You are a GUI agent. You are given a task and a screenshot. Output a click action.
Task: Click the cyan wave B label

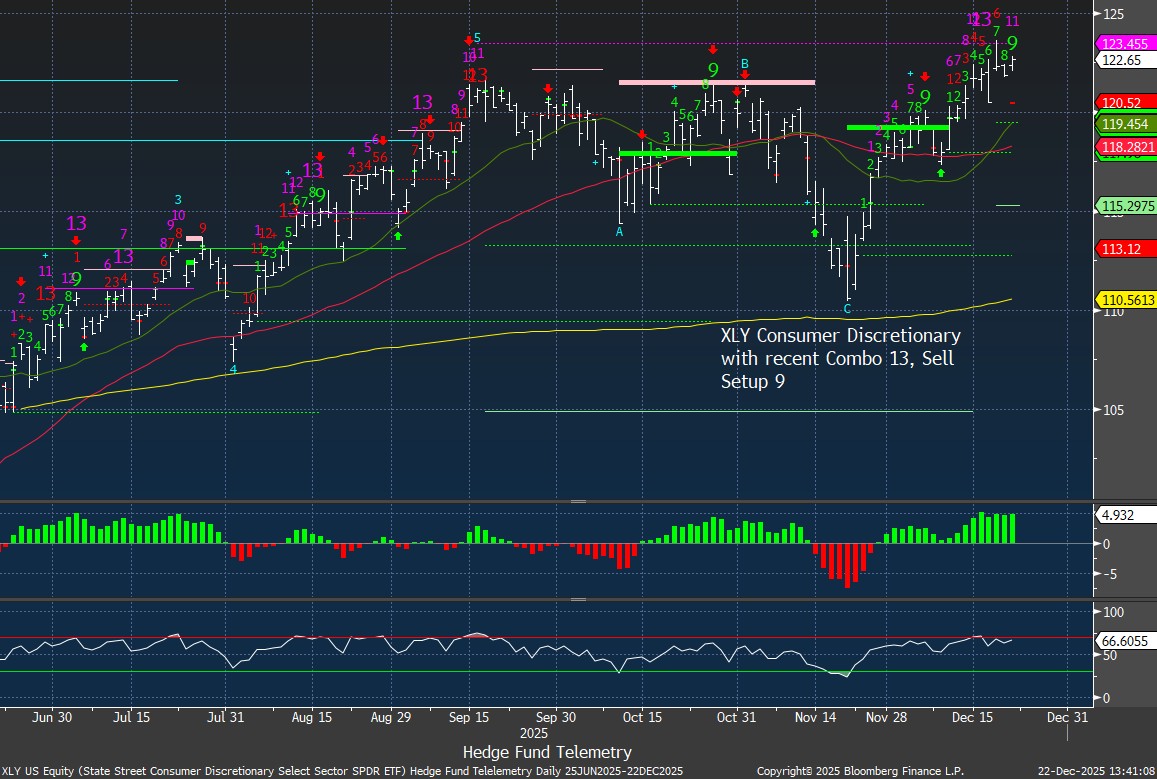pos(744,65)
